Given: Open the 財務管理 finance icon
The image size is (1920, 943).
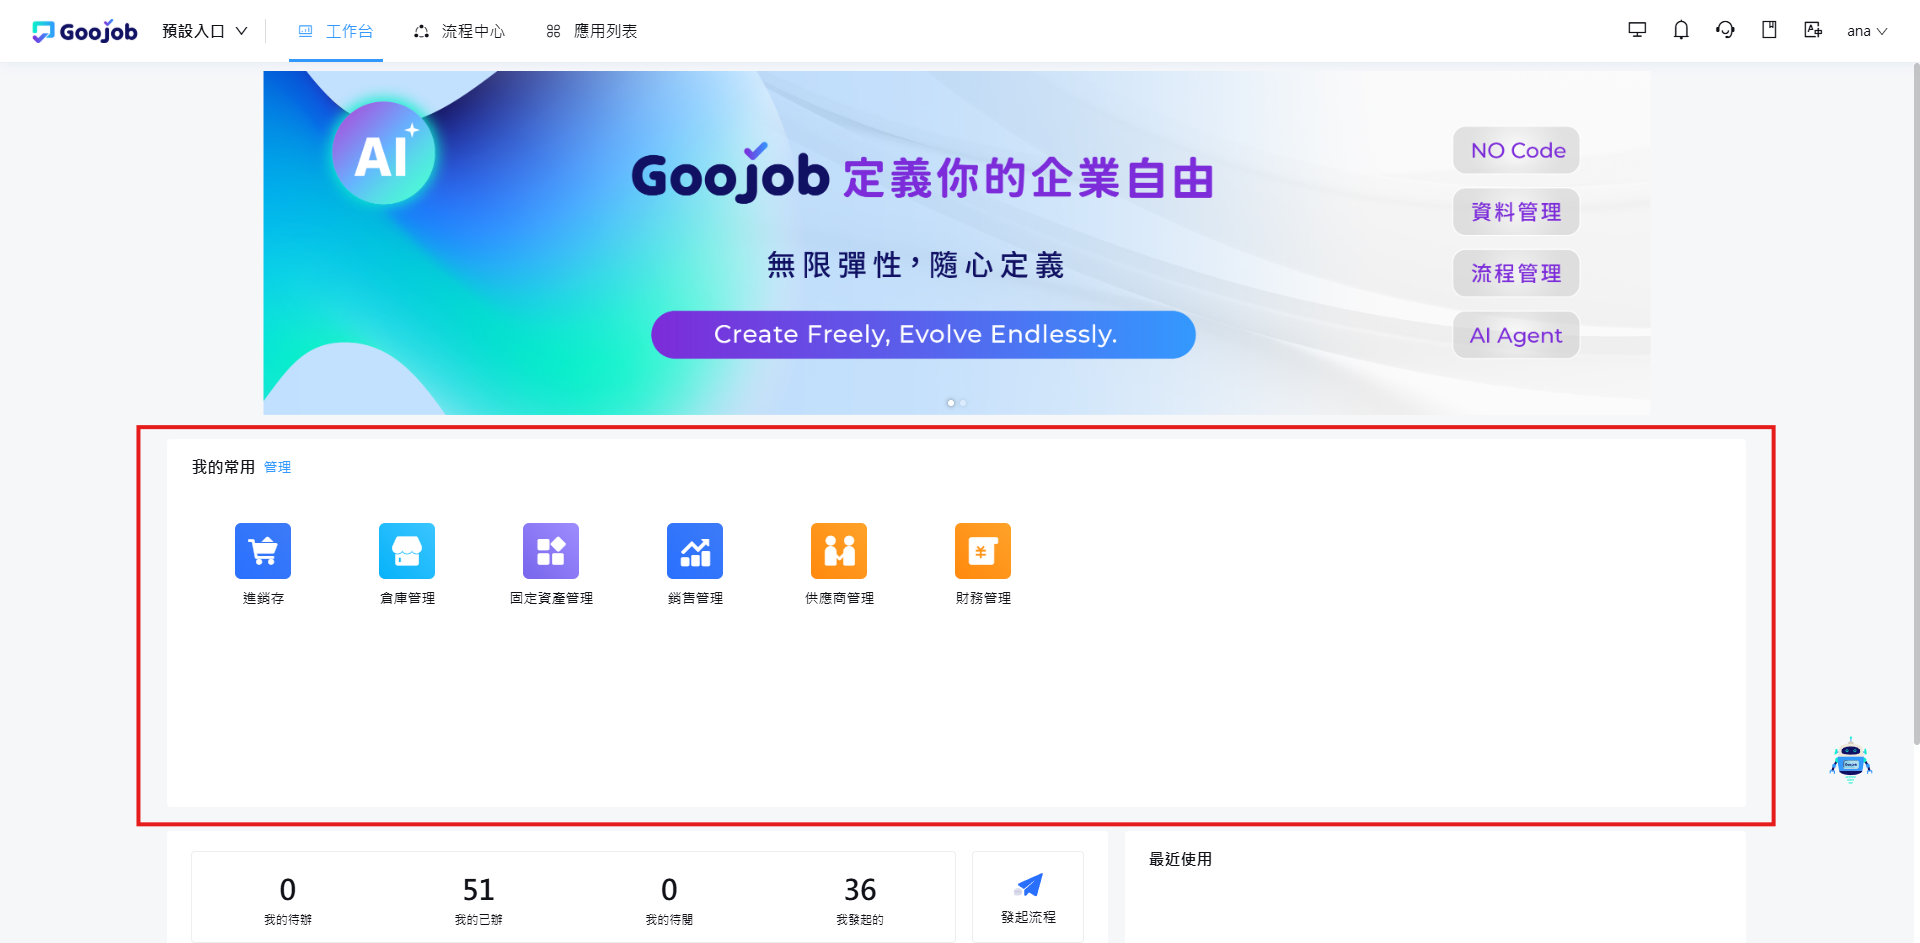Looking at the screenshot, I should point(983,551).
